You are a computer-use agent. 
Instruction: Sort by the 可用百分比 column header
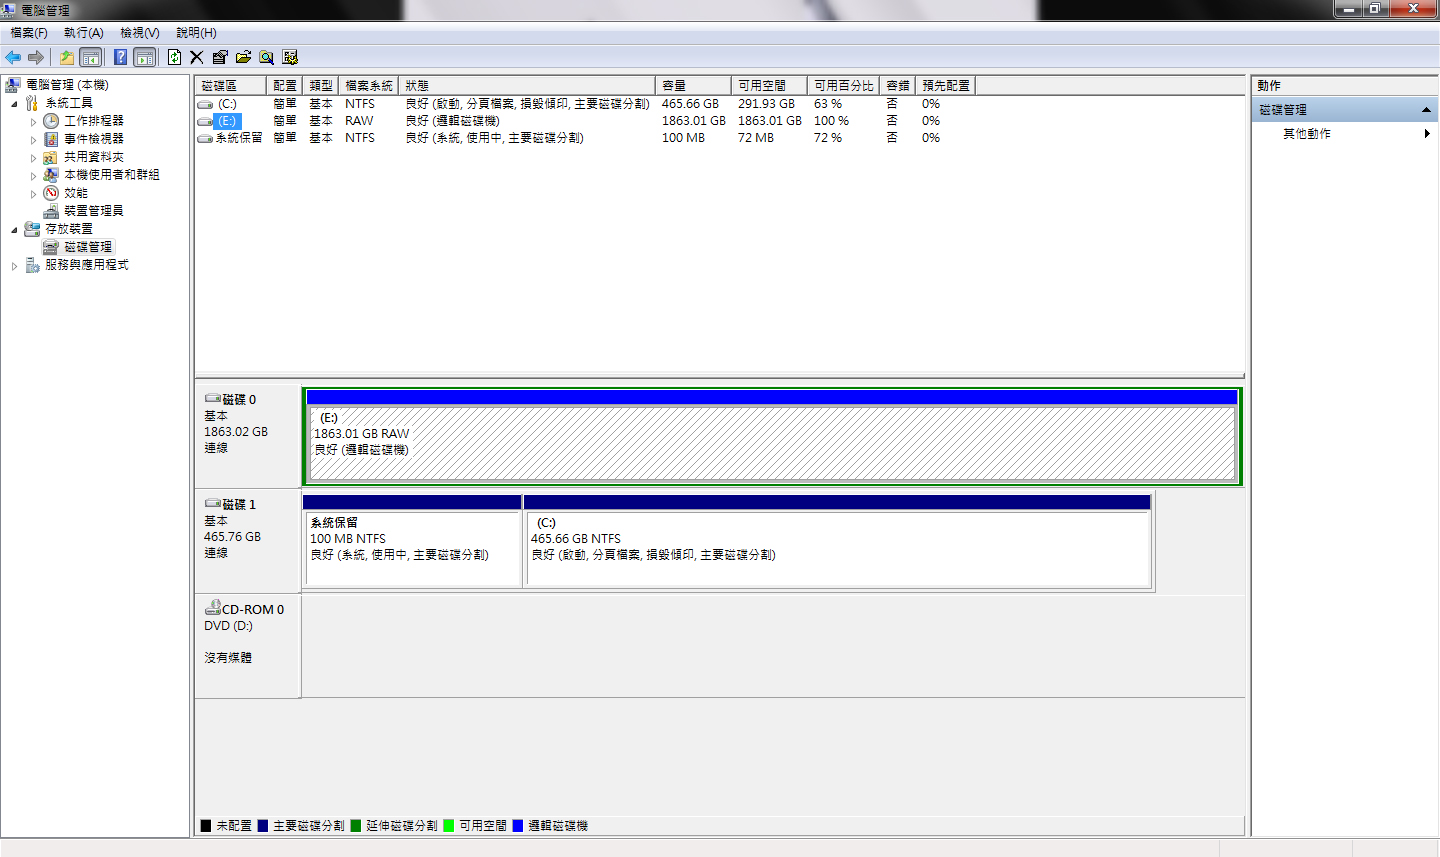click(843, 86)
